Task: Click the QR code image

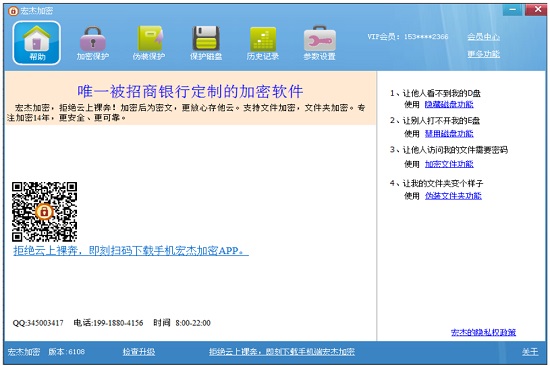Action: pyautogui.click(x=44, y=212)
